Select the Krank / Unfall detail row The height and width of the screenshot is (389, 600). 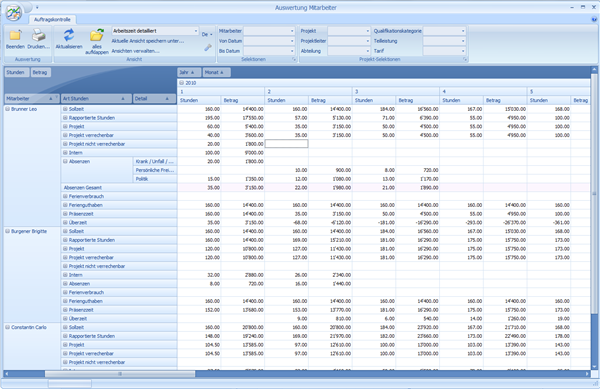click(155, 161)
